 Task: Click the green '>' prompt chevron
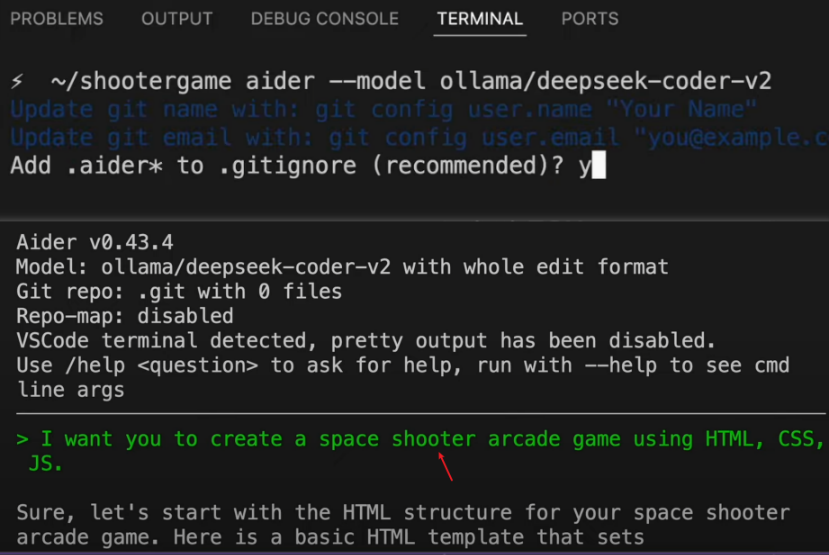tap(23, 439)
